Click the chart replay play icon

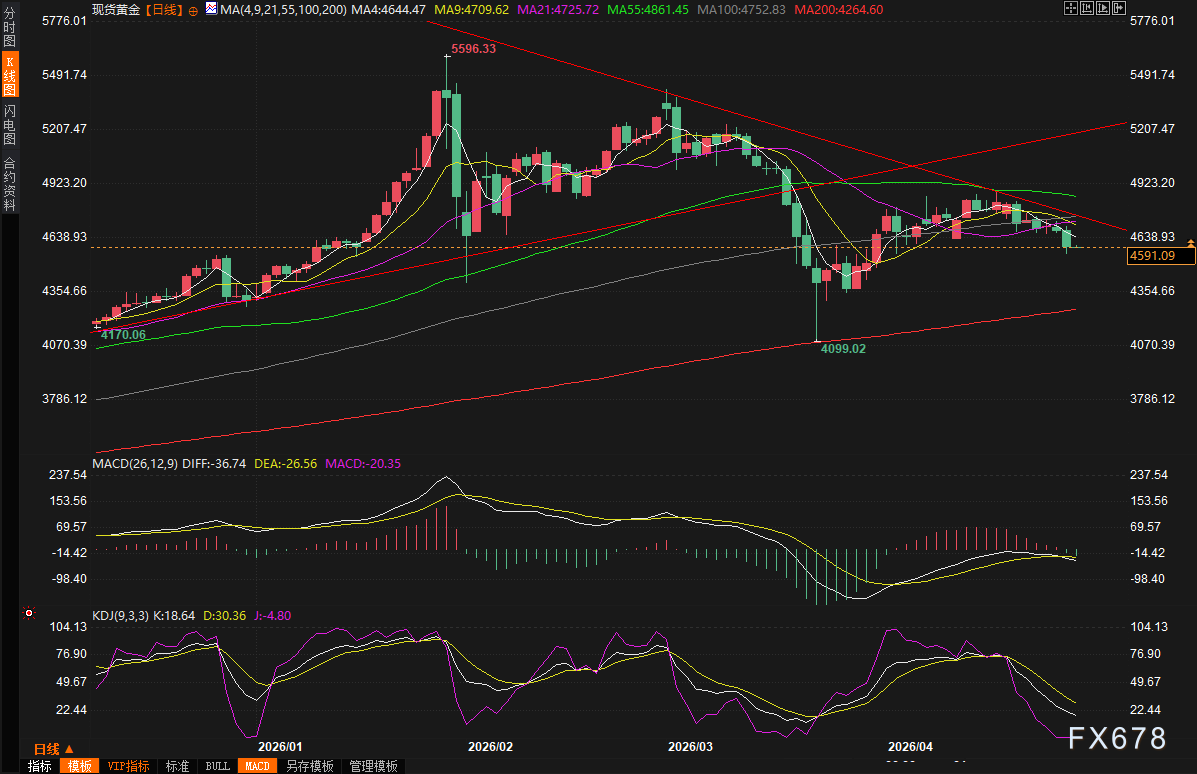click(1105, 8)
